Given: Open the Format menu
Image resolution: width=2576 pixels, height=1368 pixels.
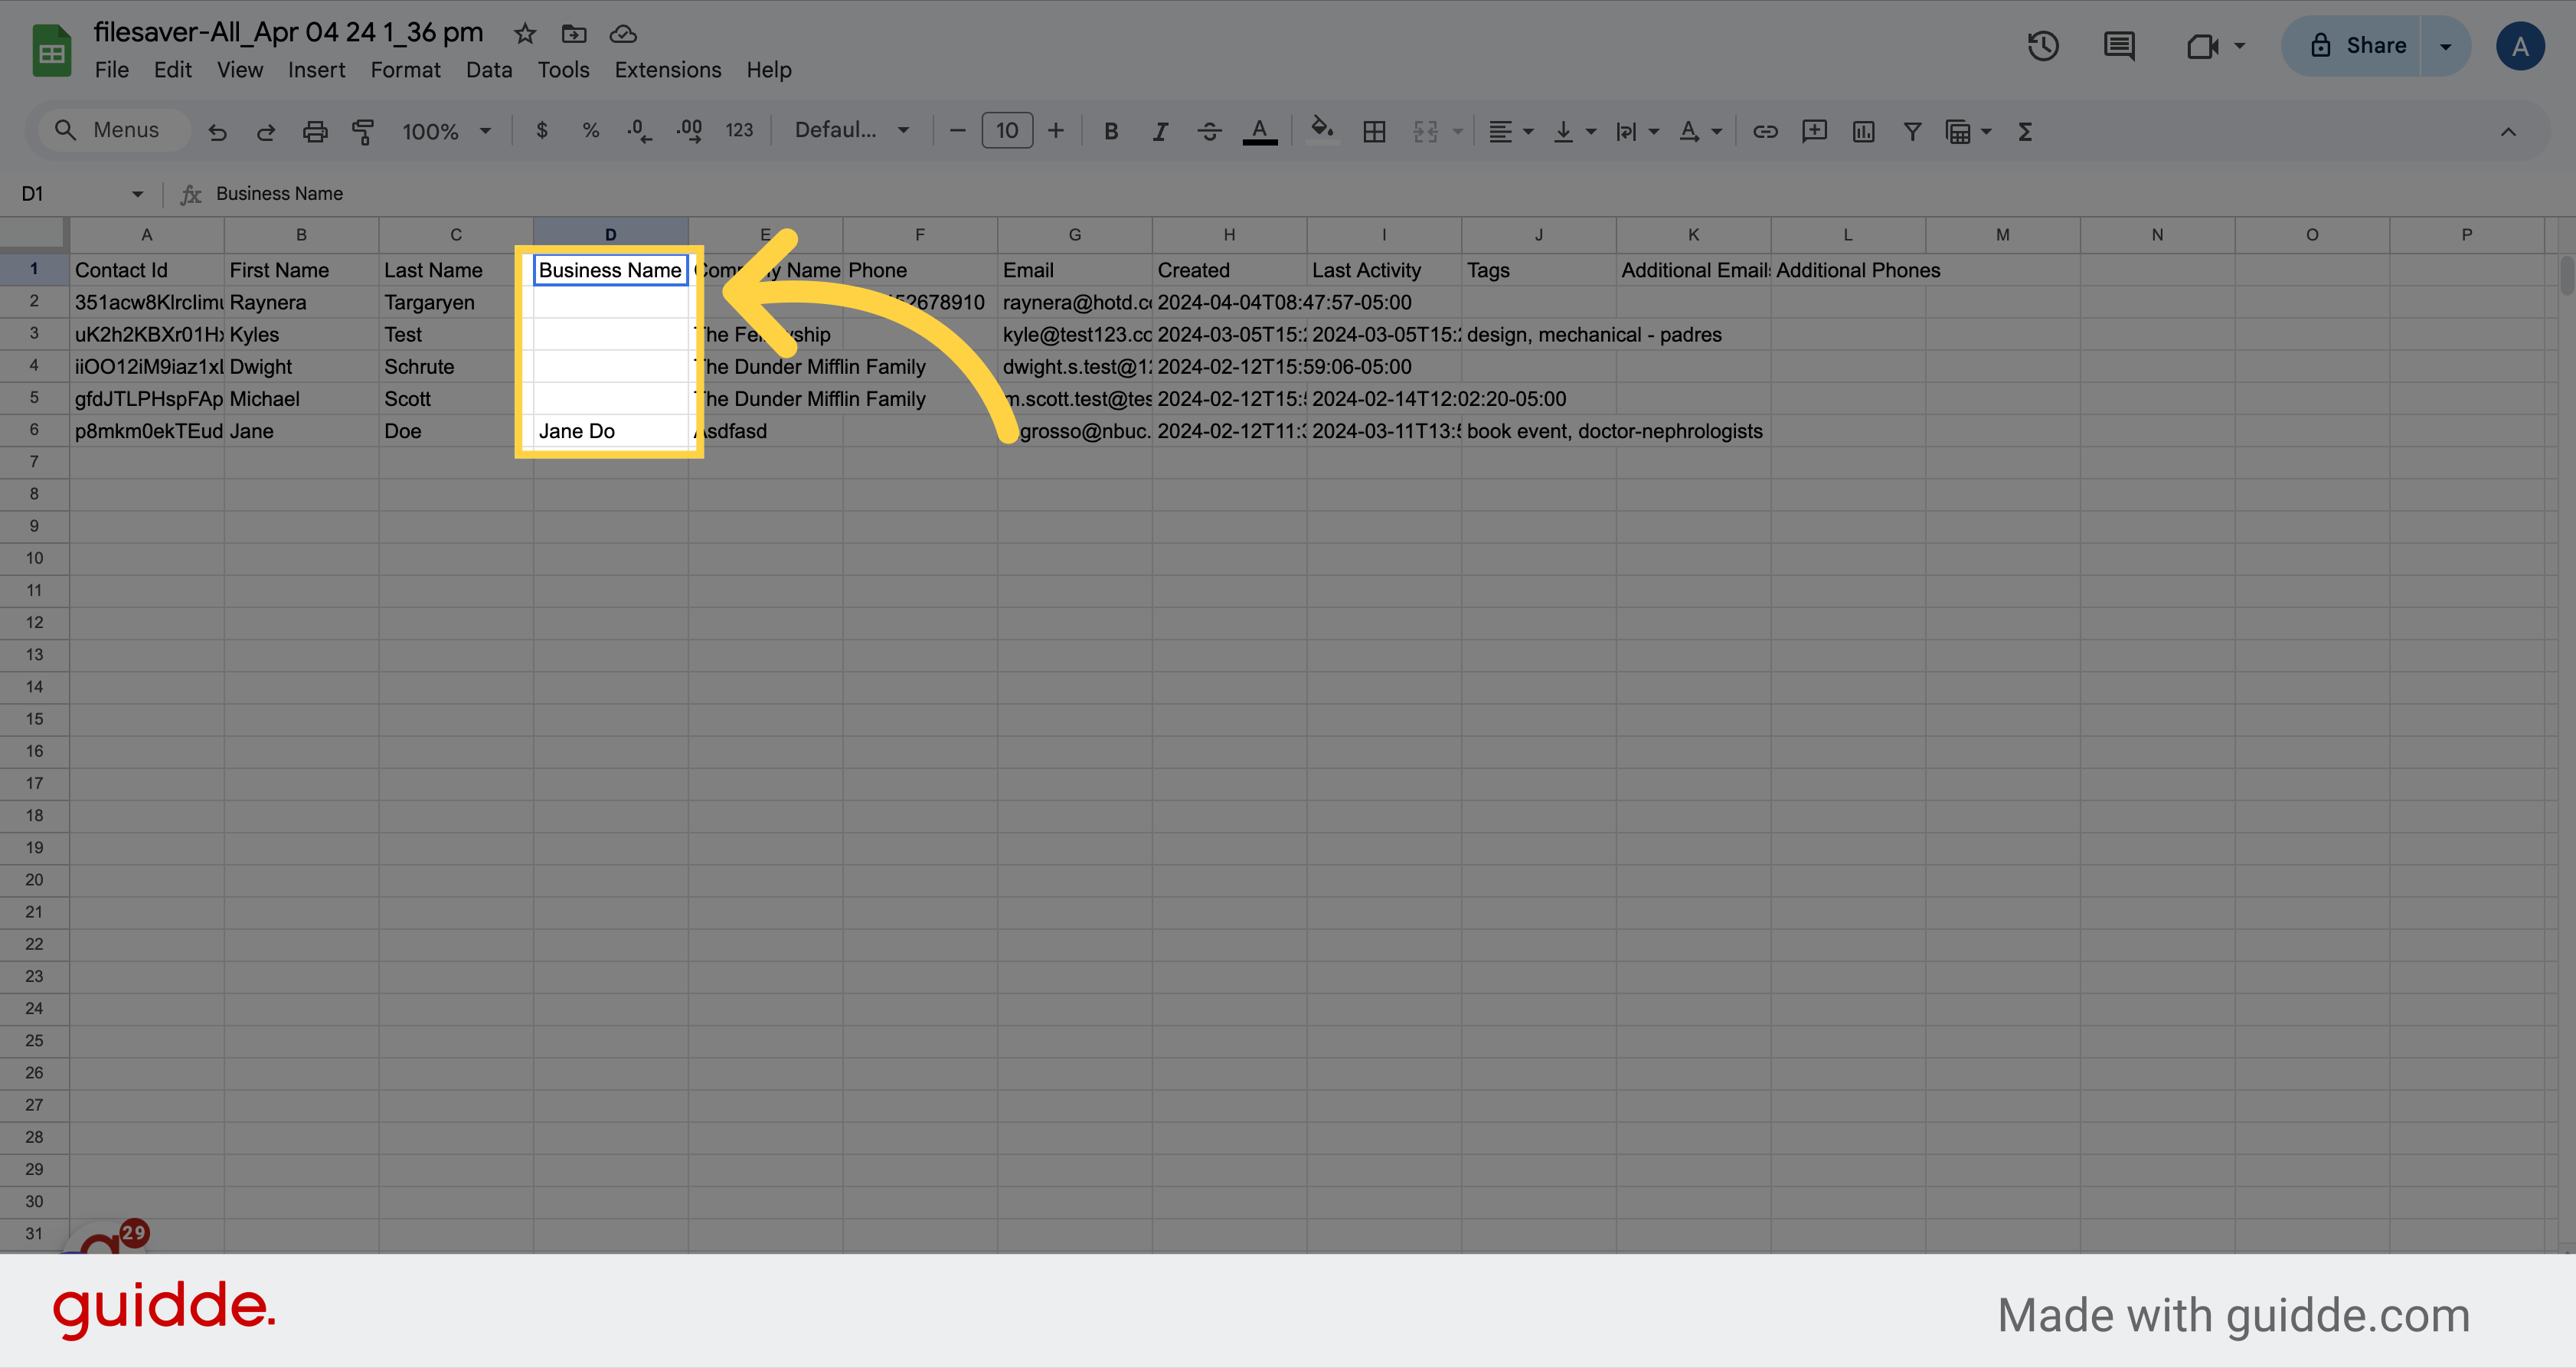Looking at the screenshot, I should [405, 70].
